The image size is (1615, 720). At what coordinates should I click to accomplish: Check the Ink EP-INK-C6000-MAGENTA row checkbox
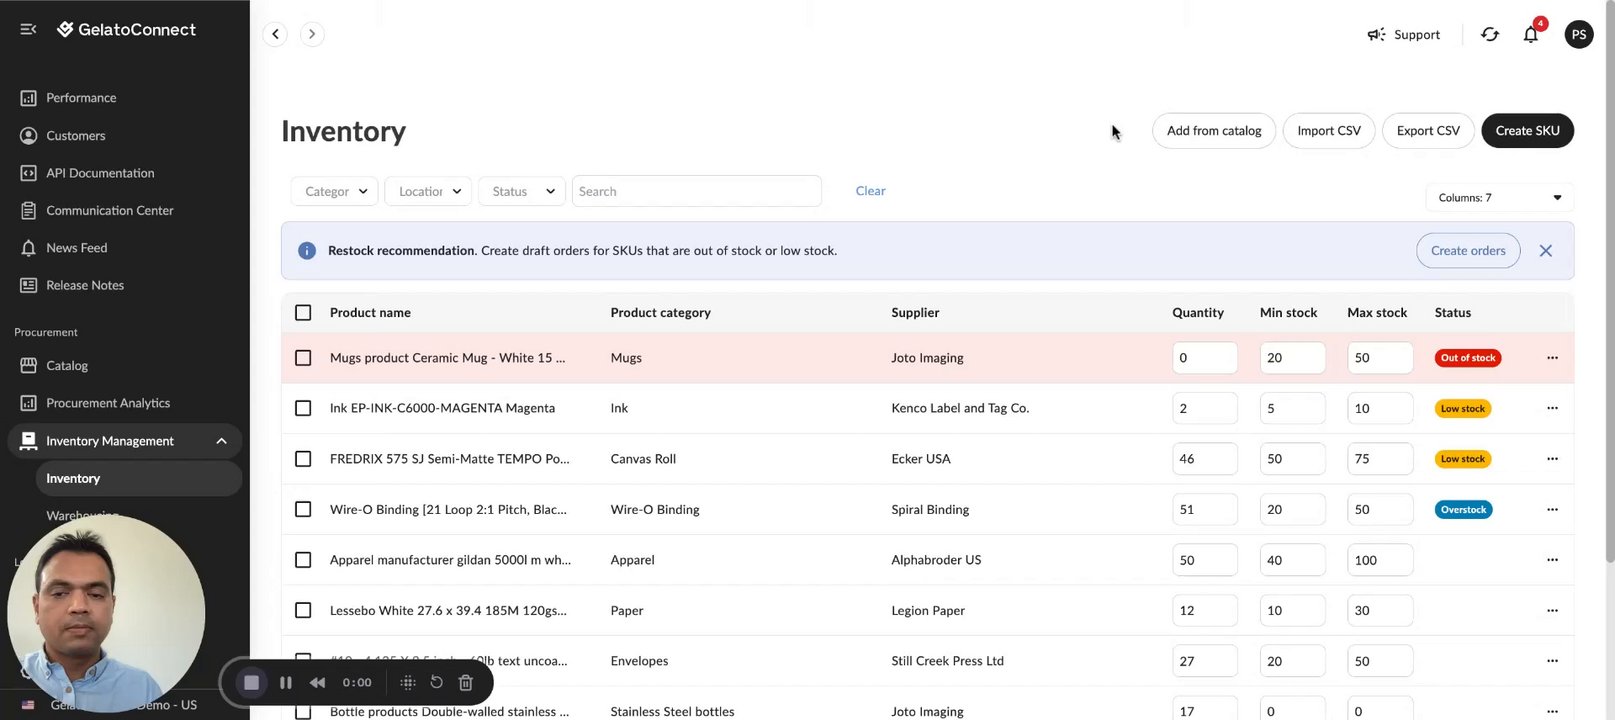coord(303,408)
